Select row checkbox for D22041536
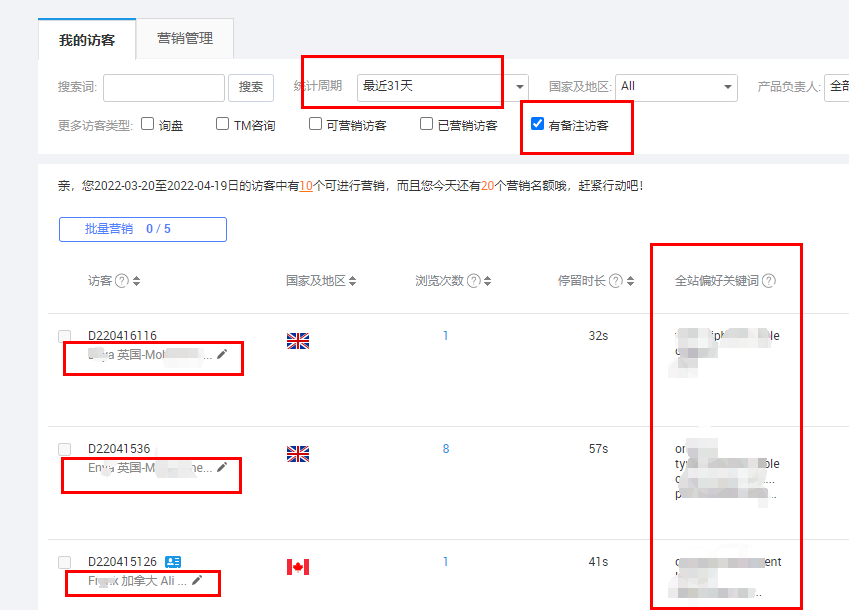This screenshot has height=610, width=849. click(x=64, y=449)
